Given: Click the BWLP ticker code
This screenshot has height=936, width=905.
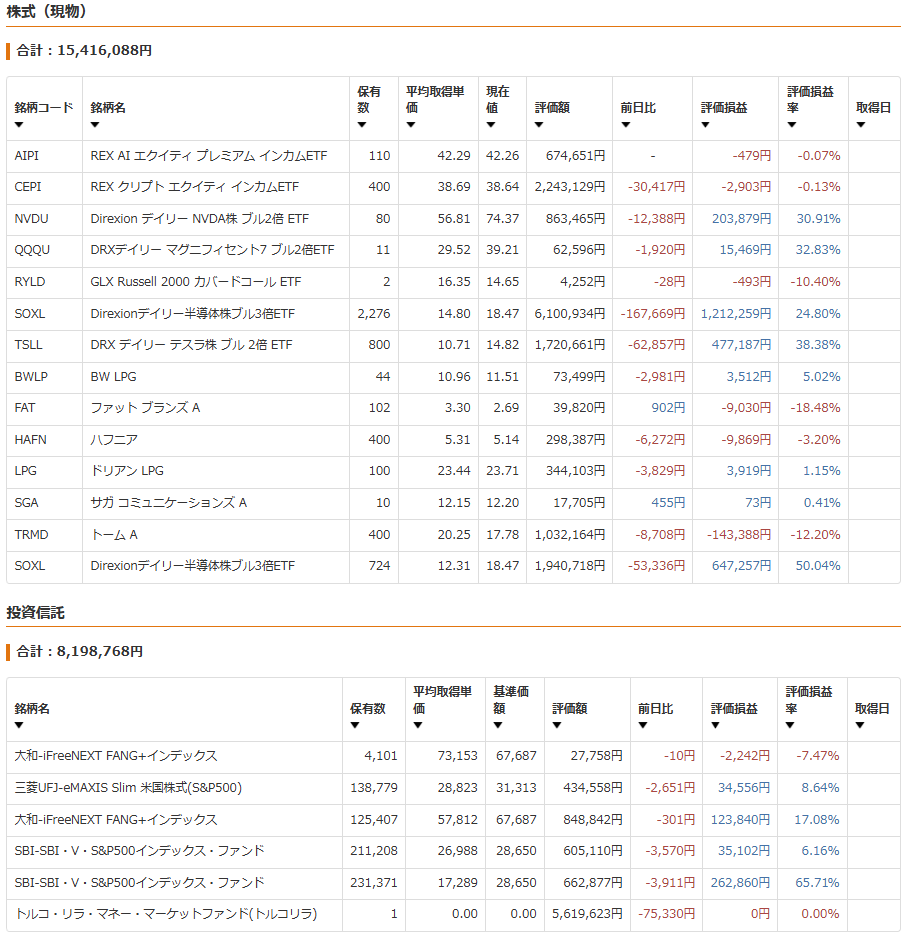Looking at the screenshot, I should (x=31, y=377).
